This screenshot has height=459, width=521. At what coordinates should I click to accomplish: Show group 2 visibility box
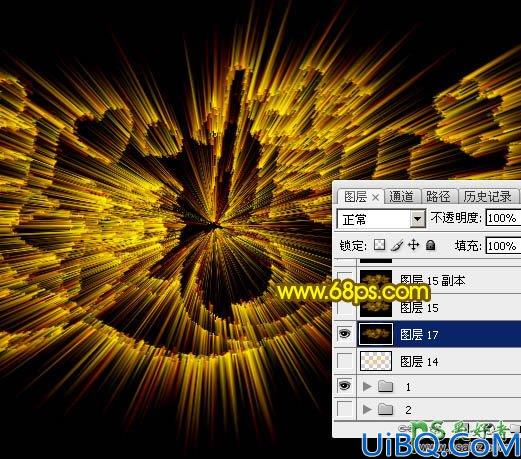(345, 408)
